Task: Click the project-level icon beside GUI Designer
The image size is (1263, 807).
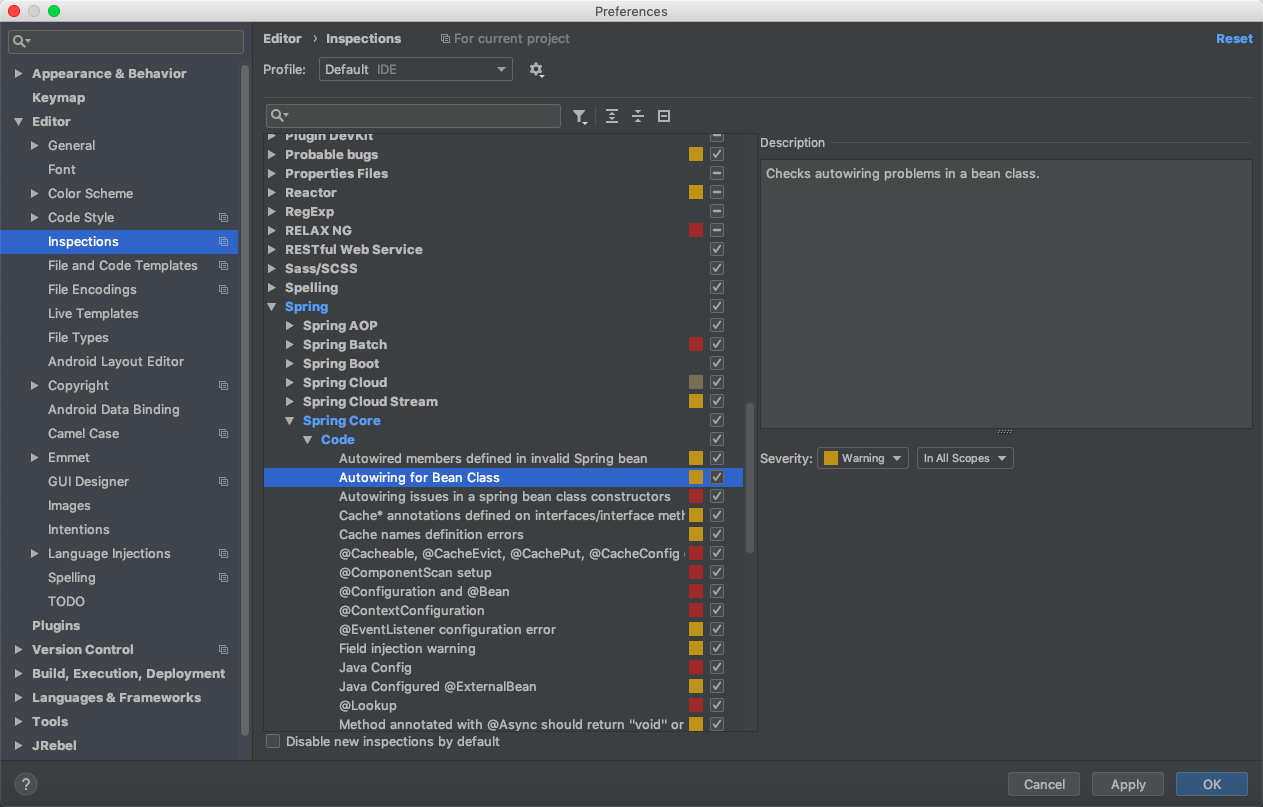Action: [223, 482]
